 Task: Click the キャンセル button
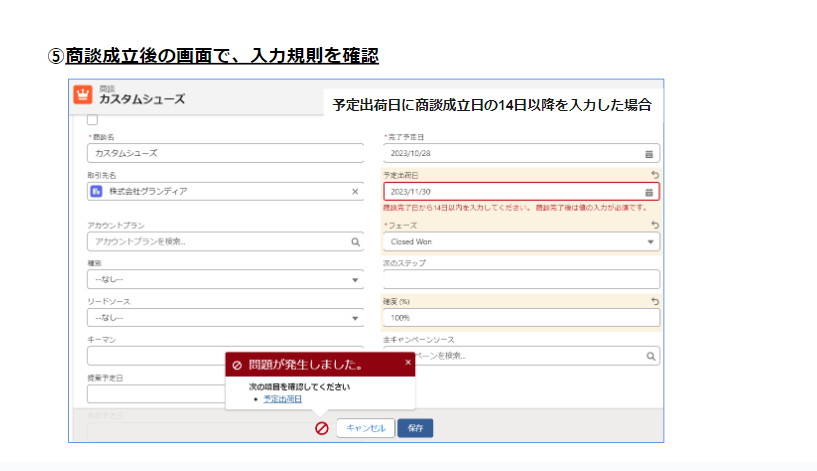tap(366, 428)
